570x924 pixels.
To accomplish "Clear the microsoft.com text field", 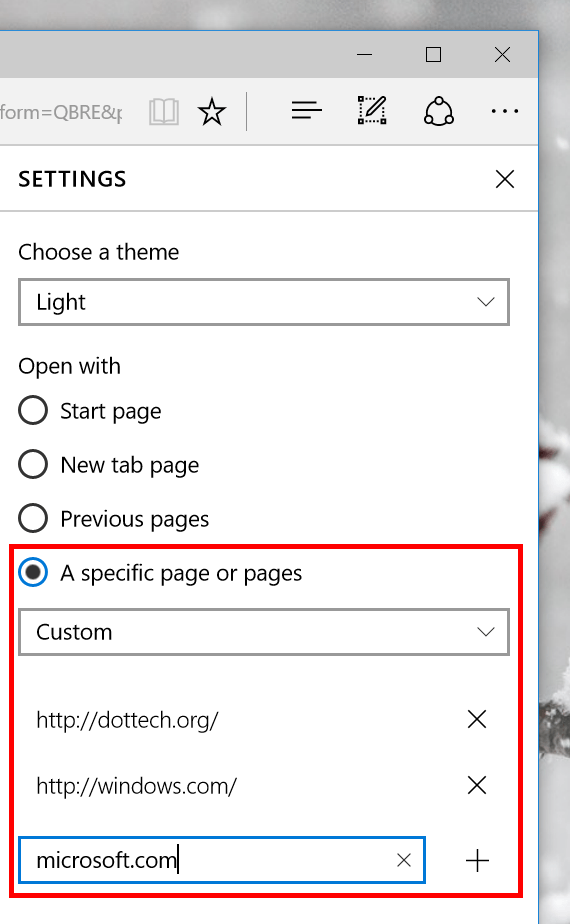I will 404,860.
